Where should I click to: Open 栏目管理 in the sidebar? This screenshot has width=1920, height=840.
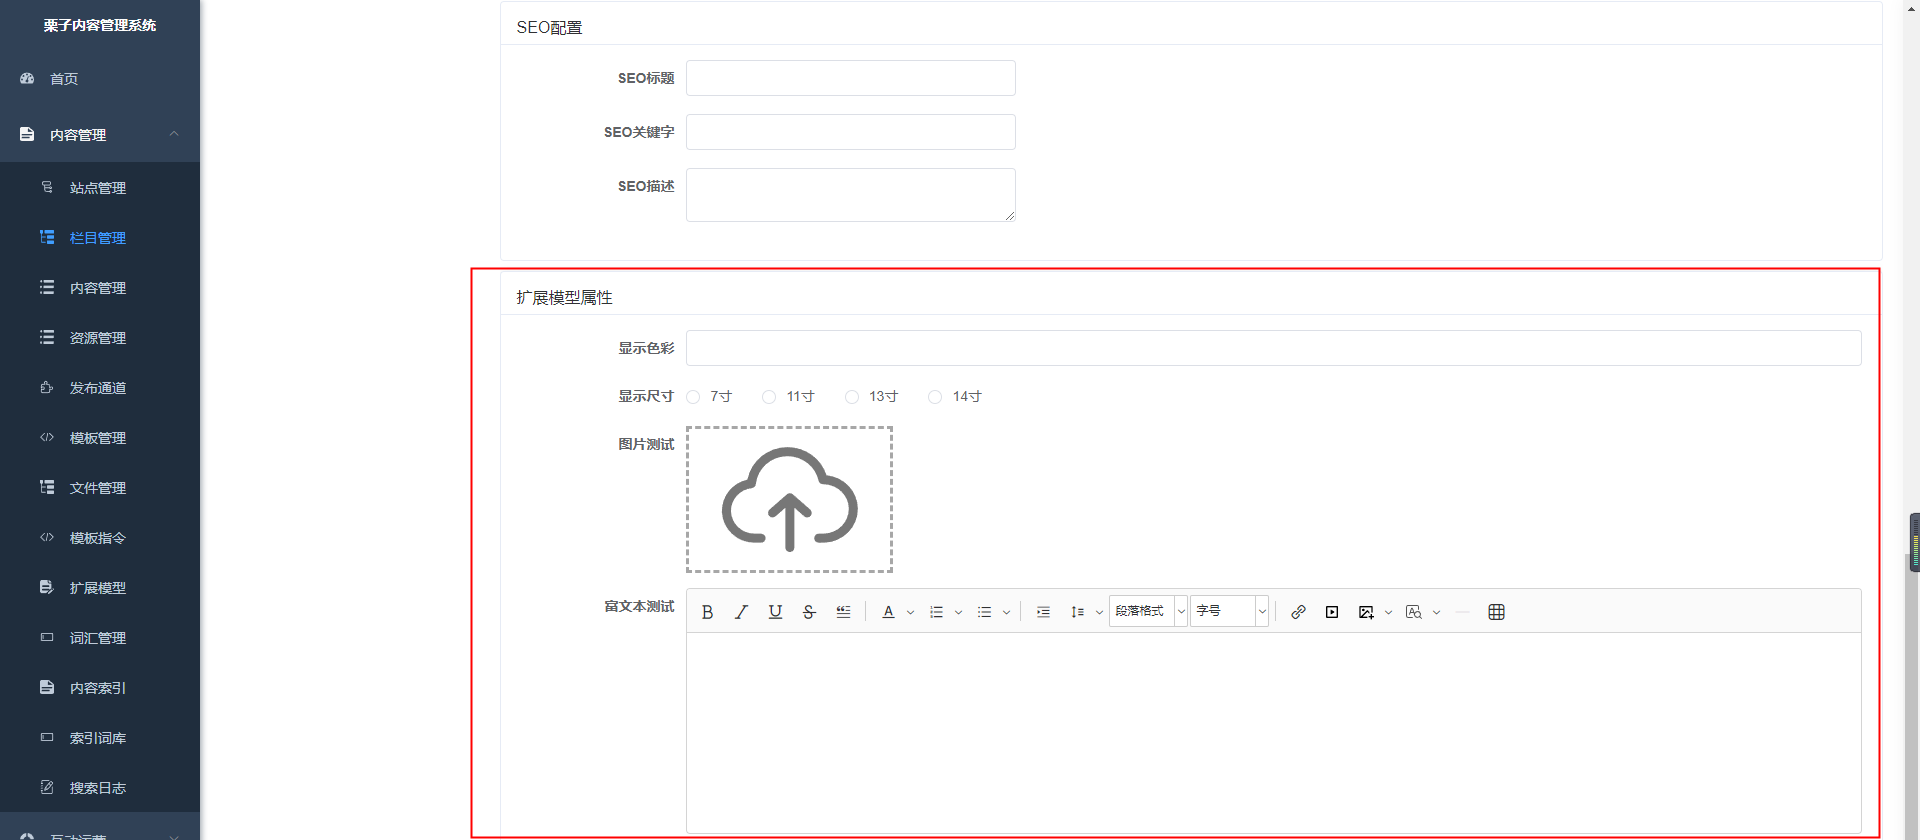point(97,238)
